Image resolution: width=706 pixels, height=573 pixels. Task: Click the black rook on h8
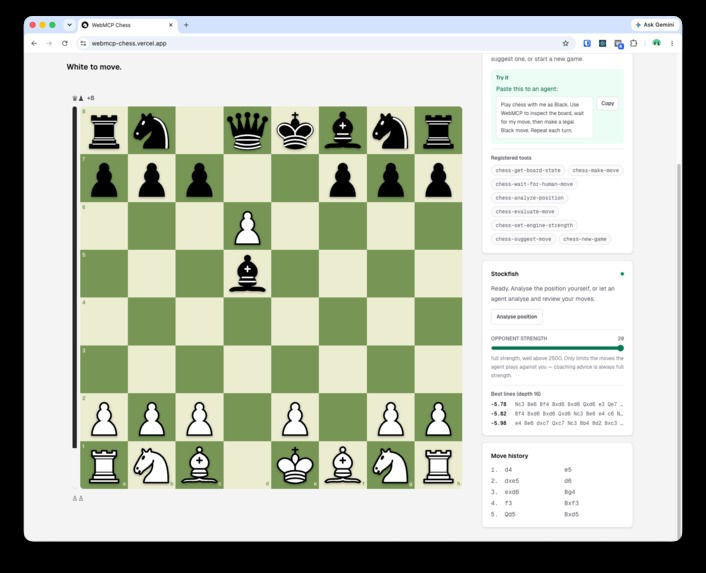click(x=438, y=131)
